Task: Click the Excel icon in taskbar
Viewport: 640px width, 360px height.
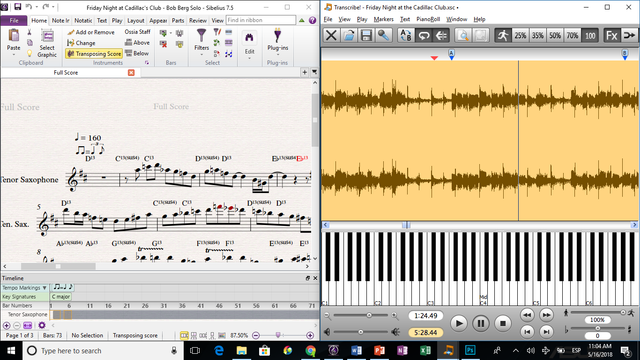Action: (x=425, y=351)
